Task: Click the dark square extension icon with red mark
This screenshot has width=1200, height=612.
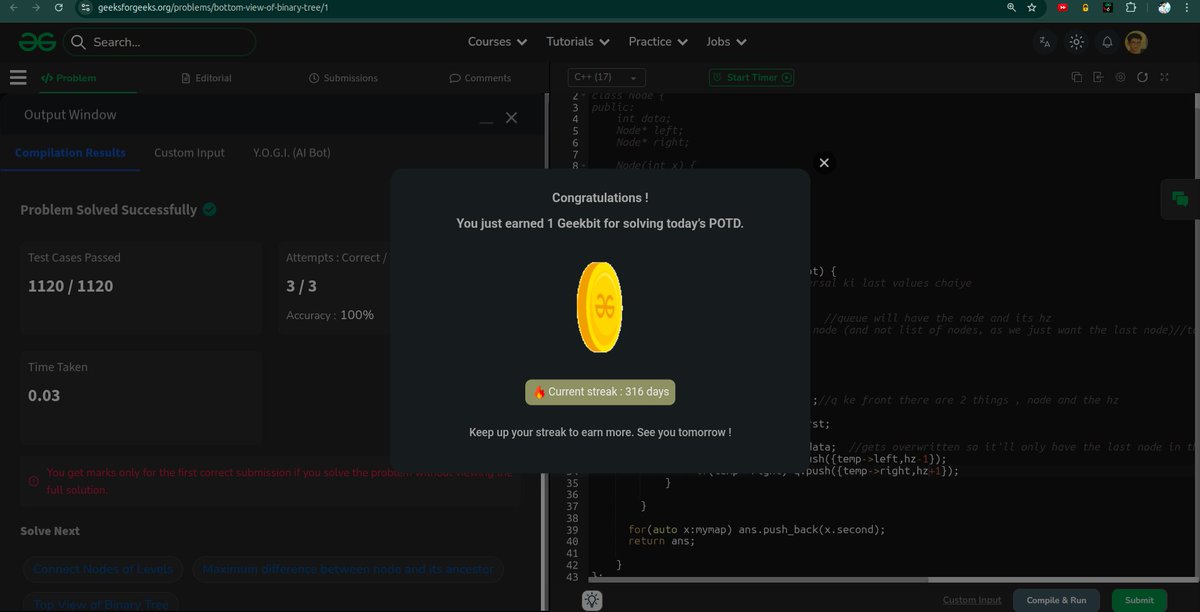Action: [1107, 7]
